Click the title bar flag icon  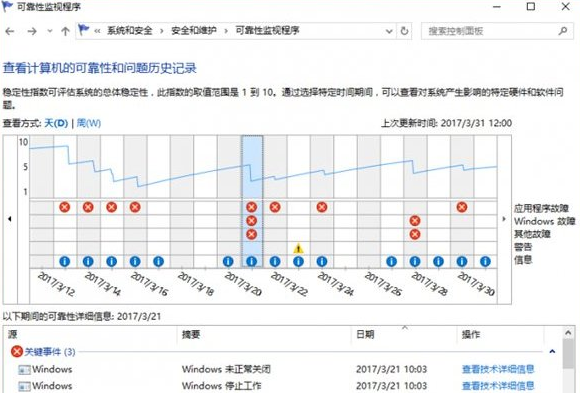(7, 6)
